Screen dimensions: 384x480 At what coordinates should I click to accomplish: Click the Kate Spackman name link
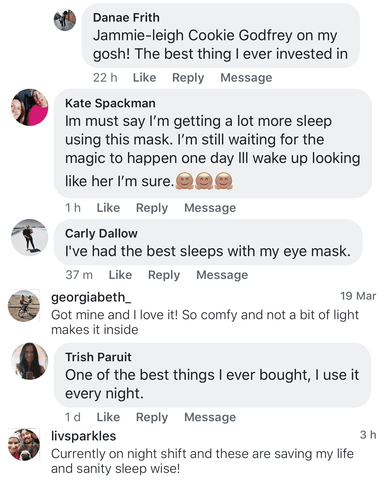coord(110,103)
